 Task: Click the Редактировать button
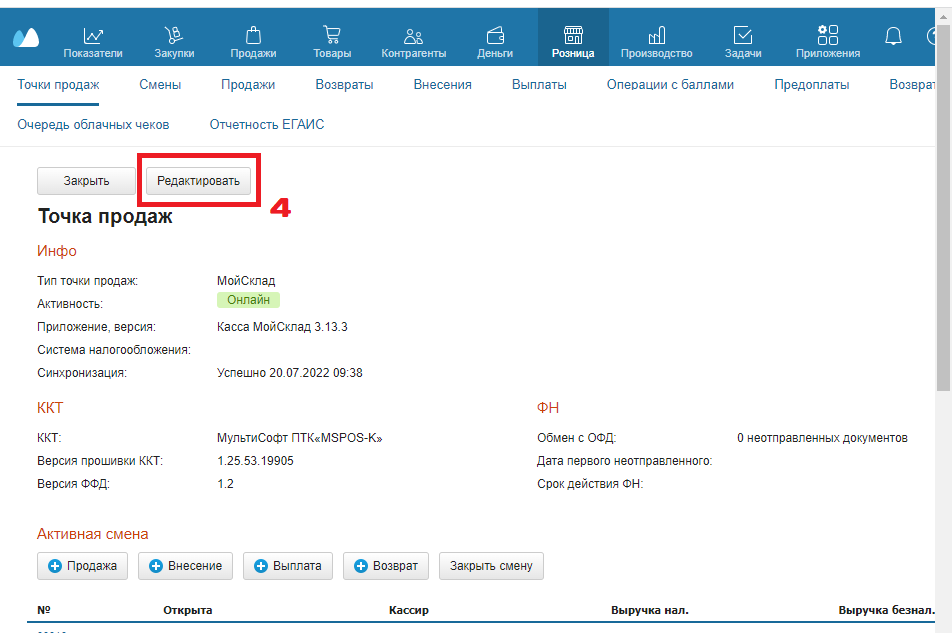point(198,181)
